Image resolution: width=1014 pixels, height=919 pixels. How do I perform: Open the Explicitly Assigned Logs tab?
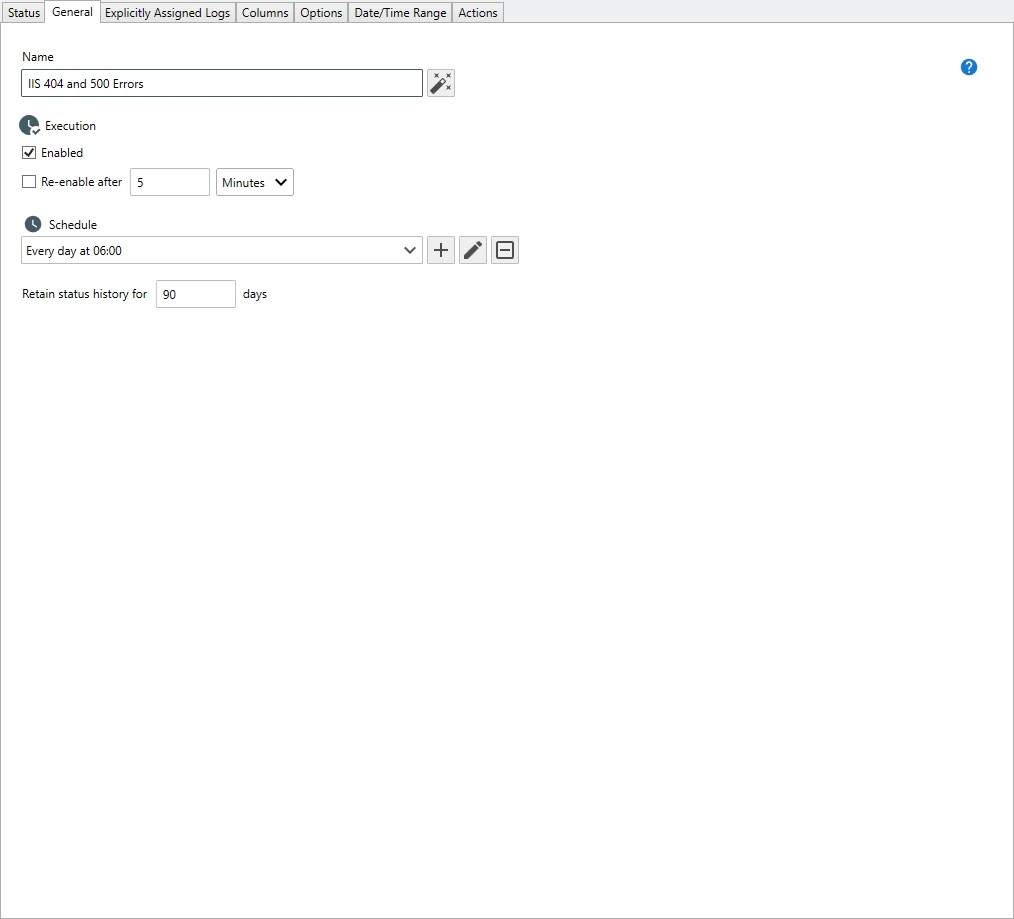(167, 13)
